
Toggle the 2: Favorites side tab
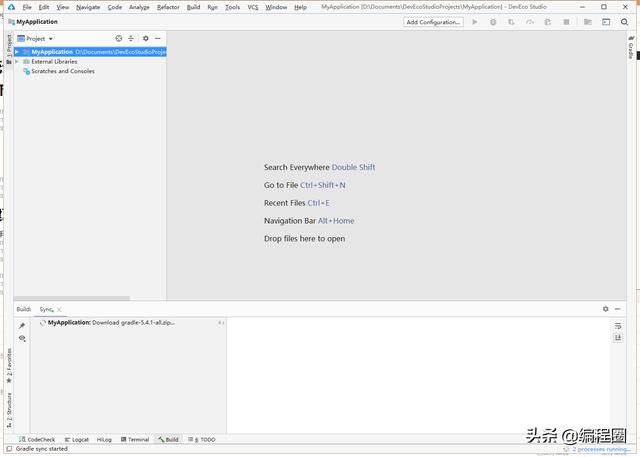tap(9, 366)
